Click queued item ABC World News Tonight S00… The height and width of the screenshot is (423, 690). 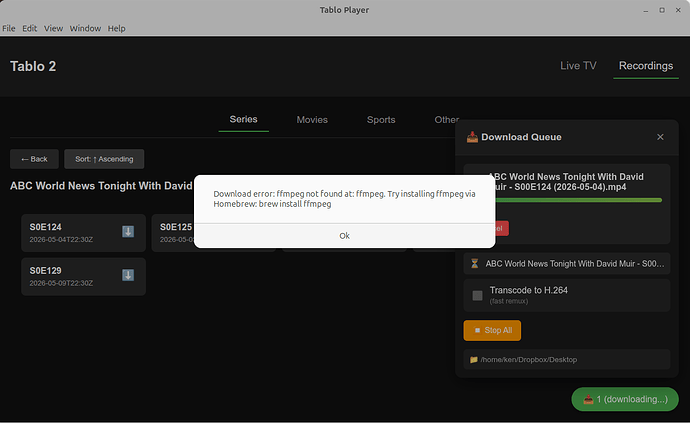click(x=567, y=264)
